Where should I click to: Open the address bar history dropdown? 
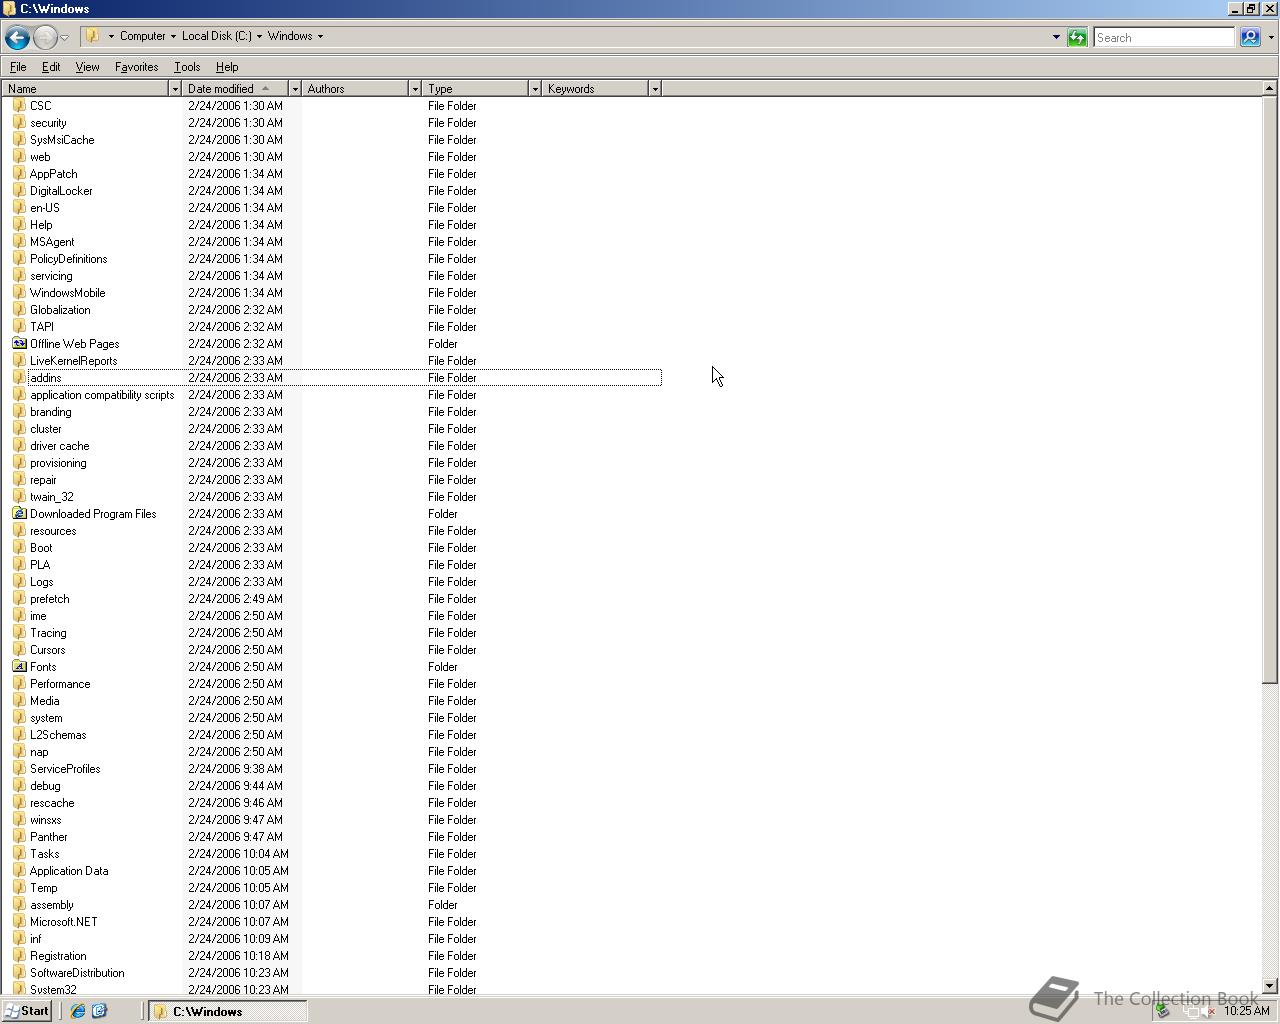click(1056, 37)
